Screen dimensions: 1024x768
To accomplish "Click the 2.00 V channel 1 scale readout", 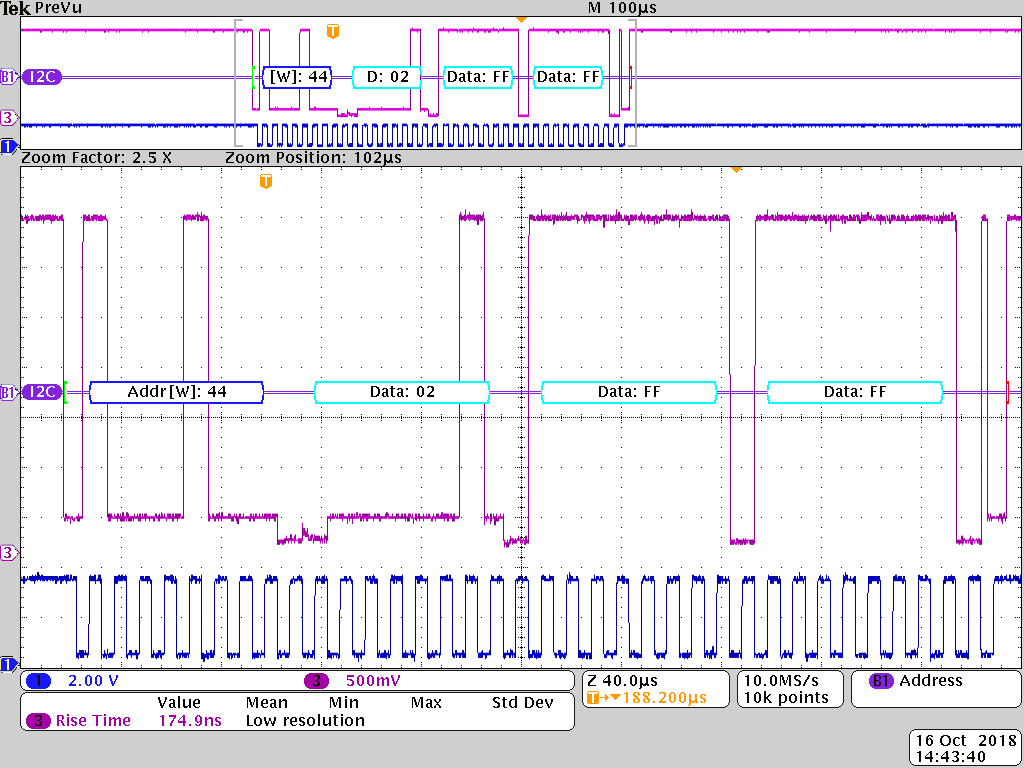I will (x=93, y=681).
